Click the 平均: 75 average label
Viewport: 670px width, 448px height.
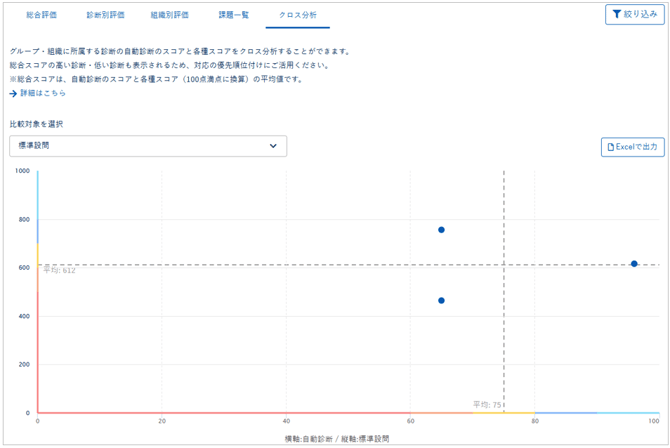[x=487, y=405]
